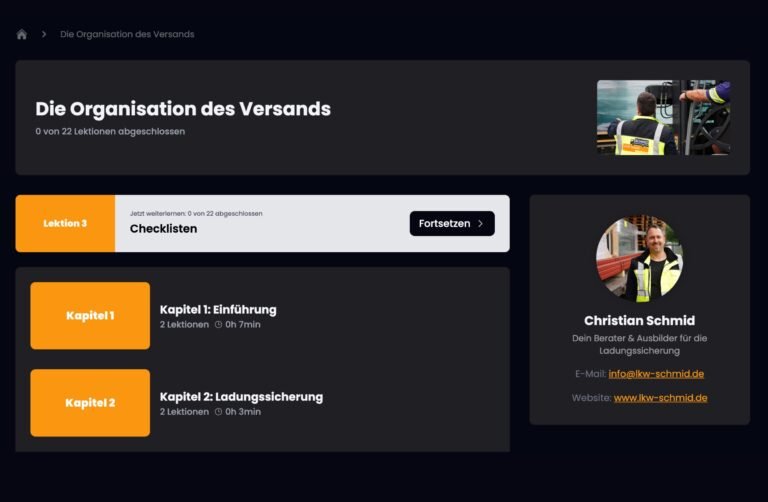Click the arrow inside the Fortsetzen button
The height and width of the screenshot is (502, 768).
[480, 224]
